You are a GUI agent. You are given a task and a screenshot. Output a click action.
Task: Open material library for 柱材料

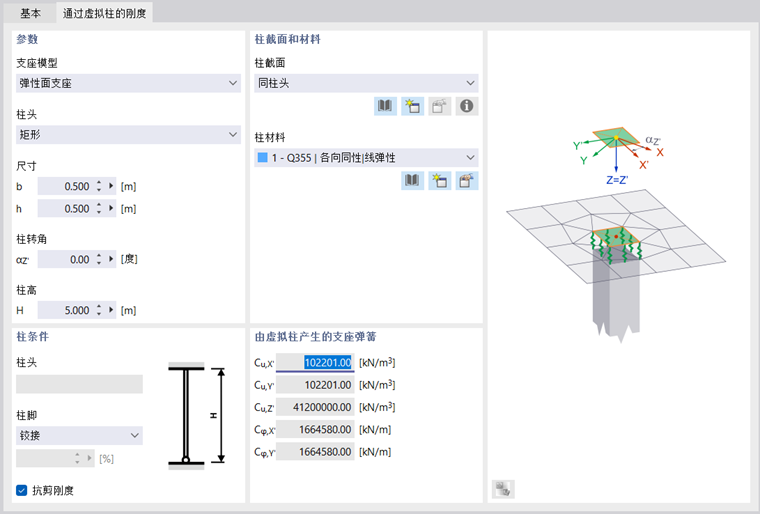tap(412, 180)
